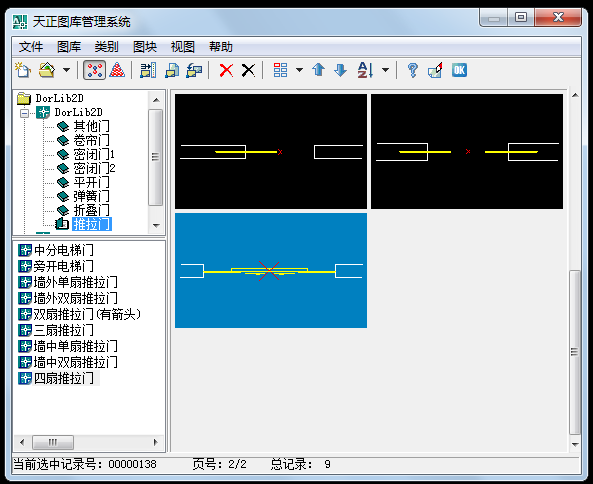593x484 pixels.
Task: Click the 中分电梯门 block icon
Action: point(25,250)
